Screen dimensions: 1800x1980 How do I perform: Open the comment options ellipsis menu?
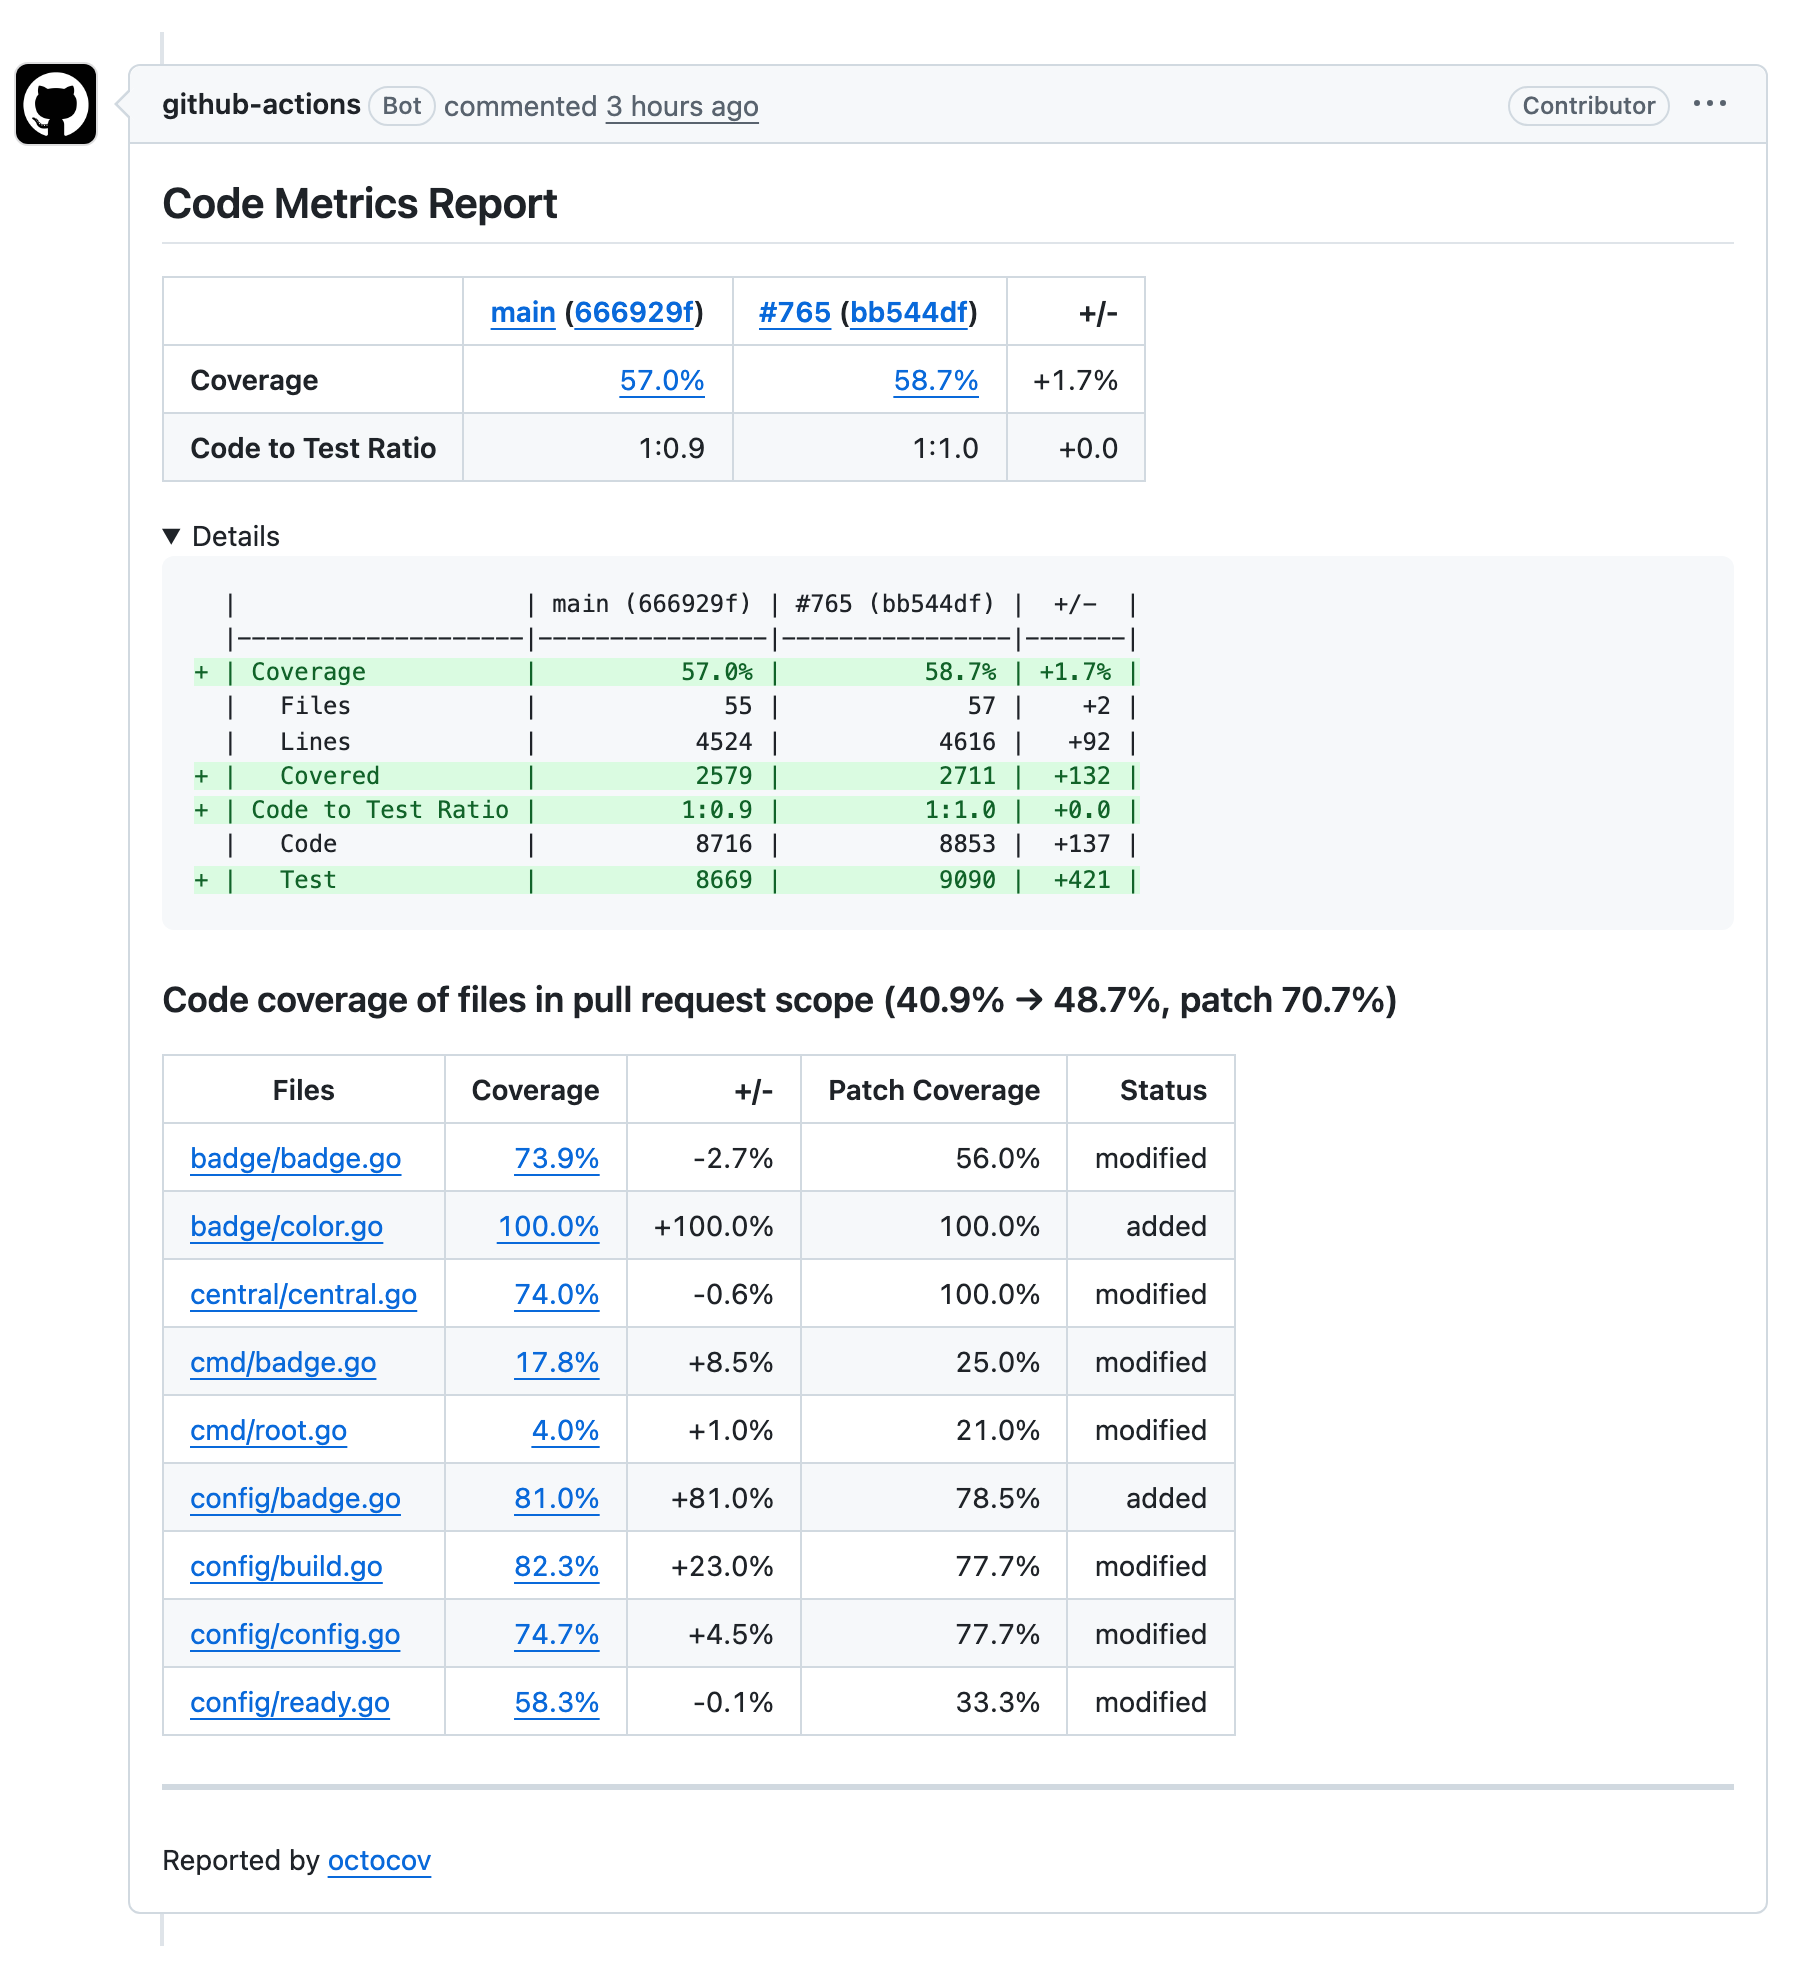tap(1710, 104)
